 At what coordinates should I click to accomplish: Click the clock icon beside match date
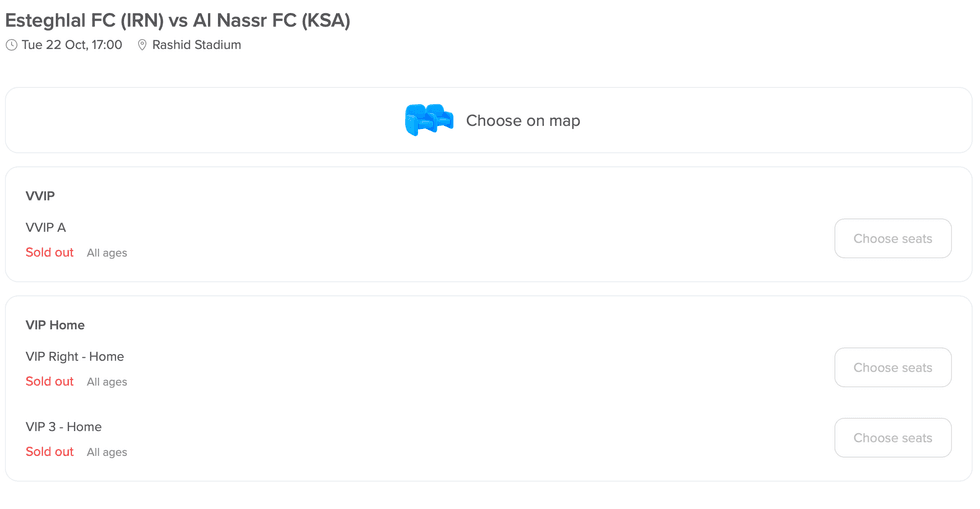click(12, 45)
